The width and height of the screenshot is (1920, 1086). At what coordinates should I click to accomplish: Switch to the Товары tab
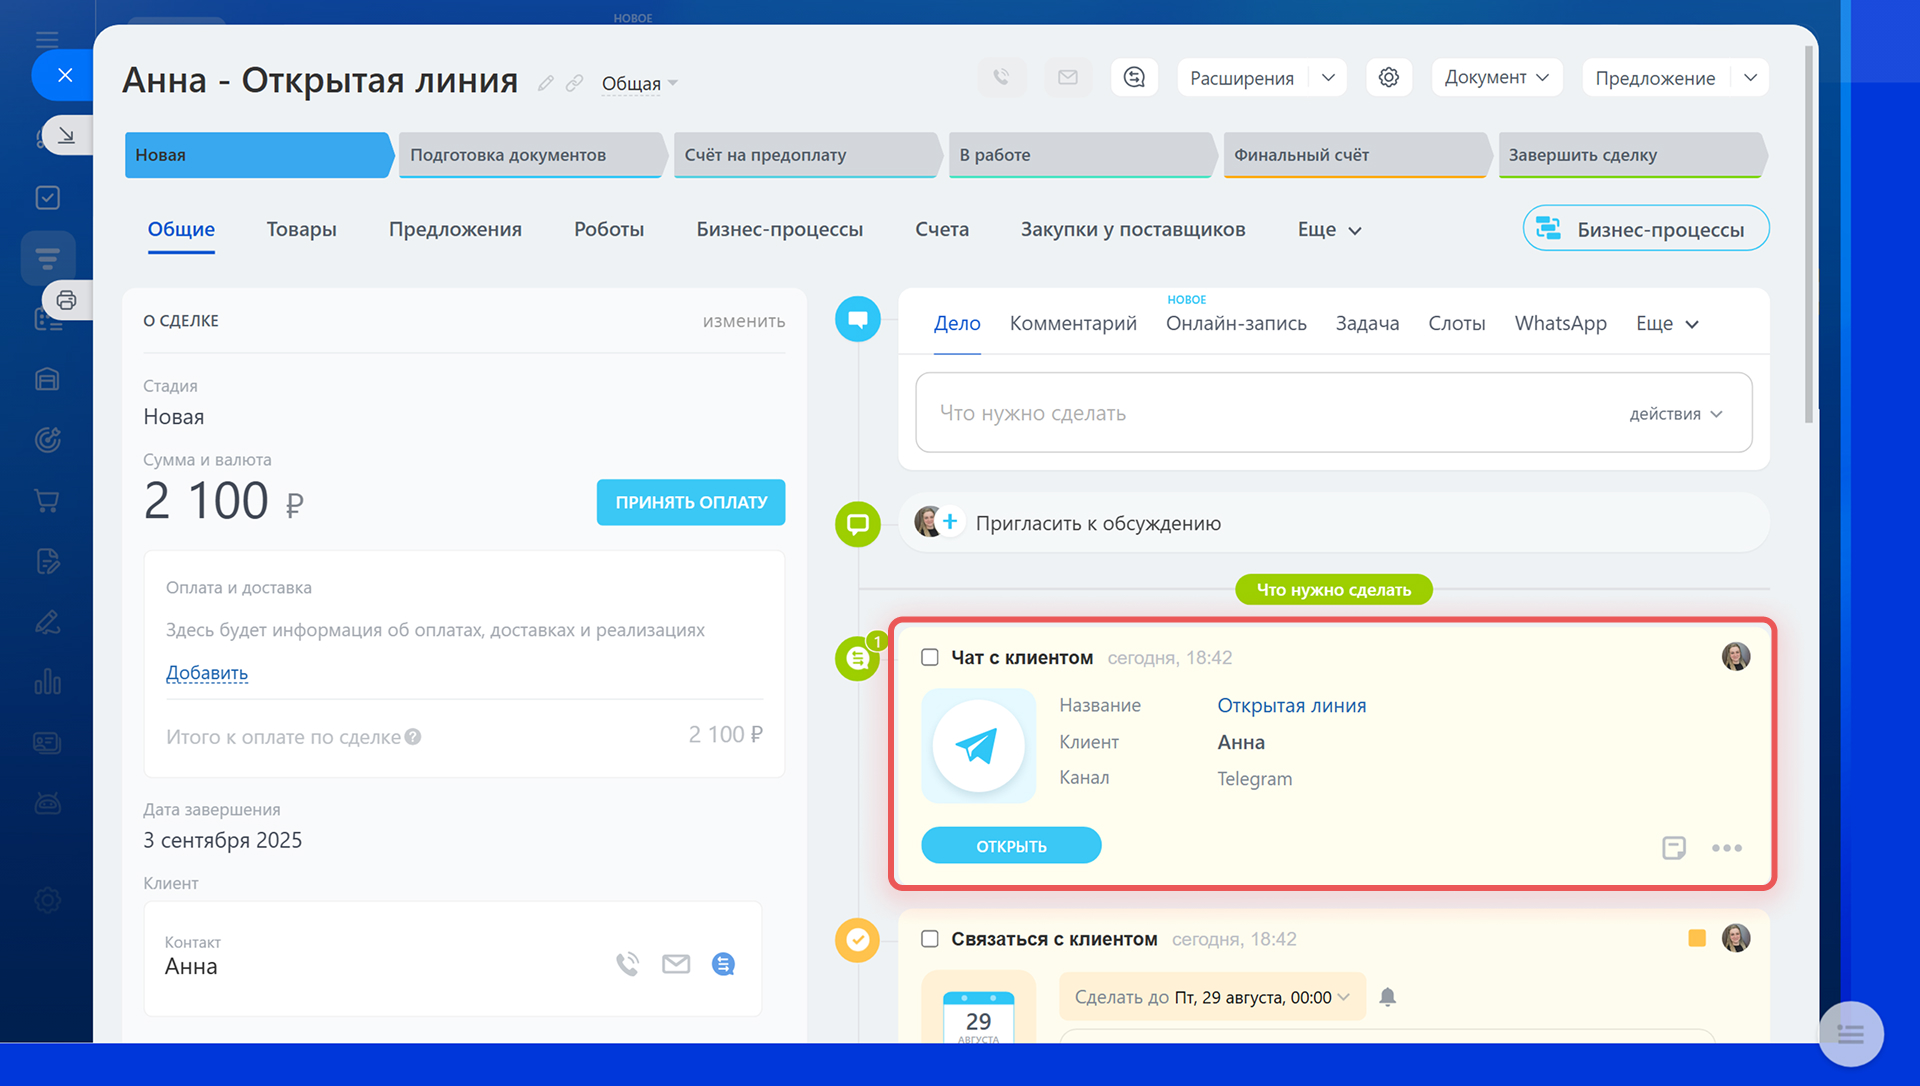pos(301,229)
